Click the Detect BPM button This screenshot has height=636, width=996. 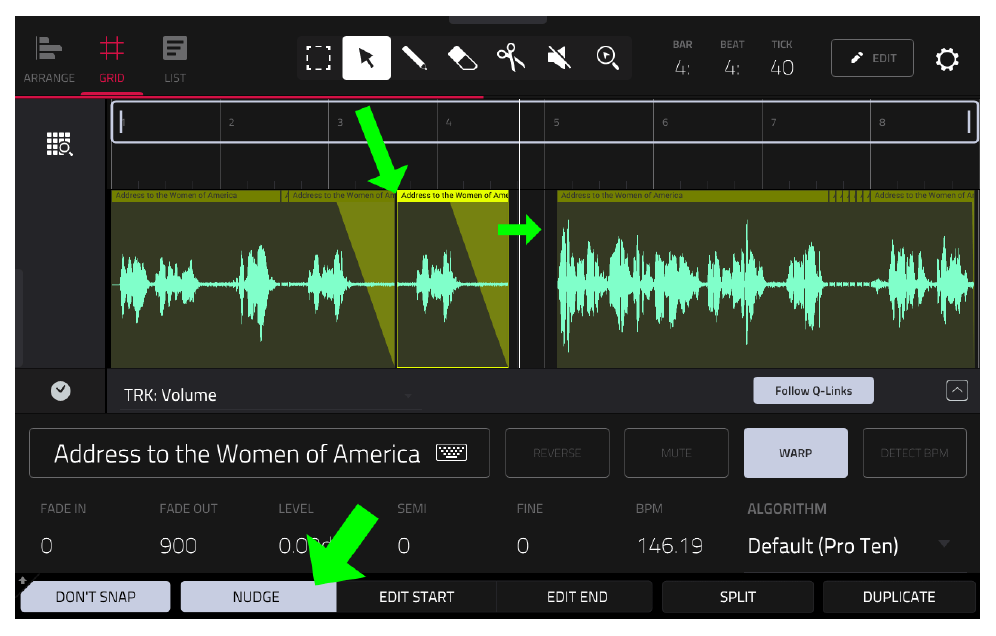point(914,453)
